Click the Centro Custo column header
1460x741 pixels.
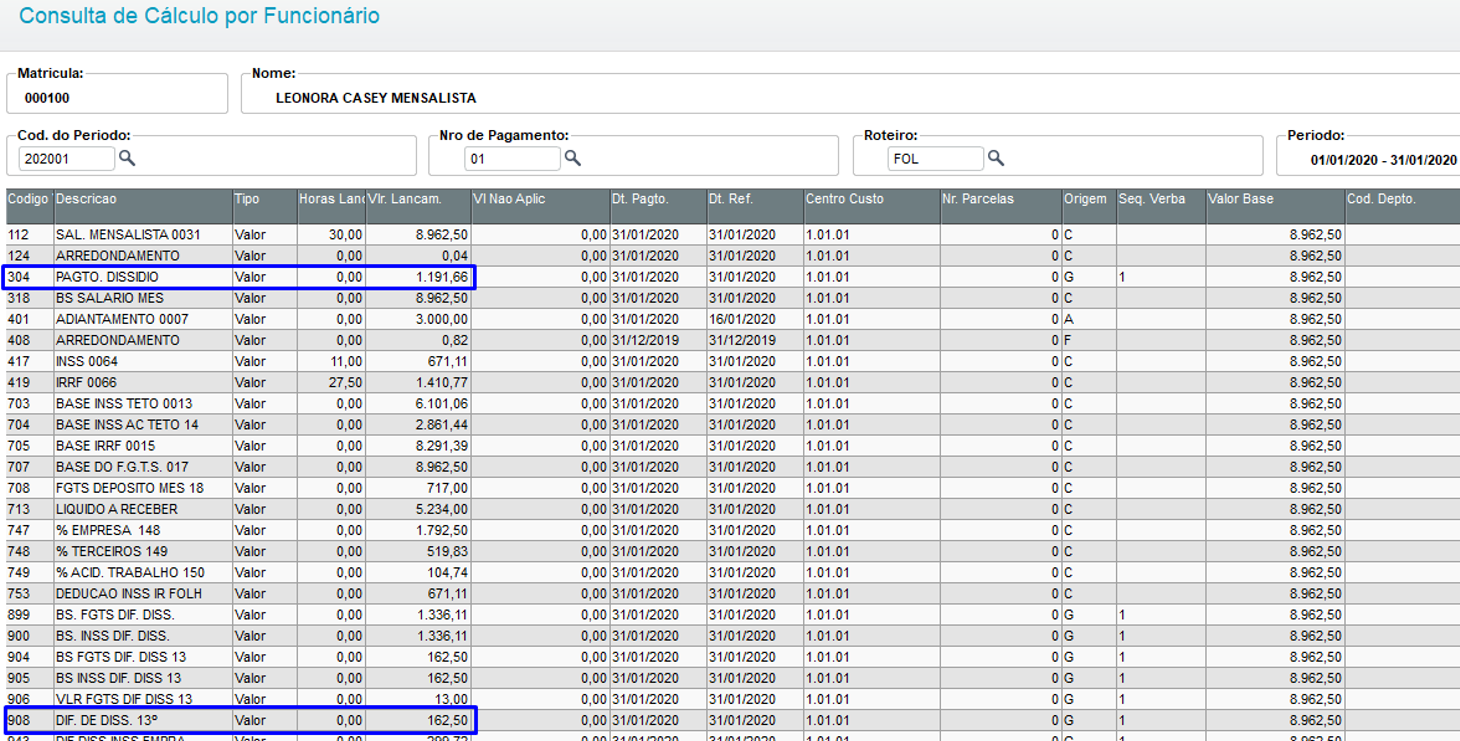click(x=872, y=206)
